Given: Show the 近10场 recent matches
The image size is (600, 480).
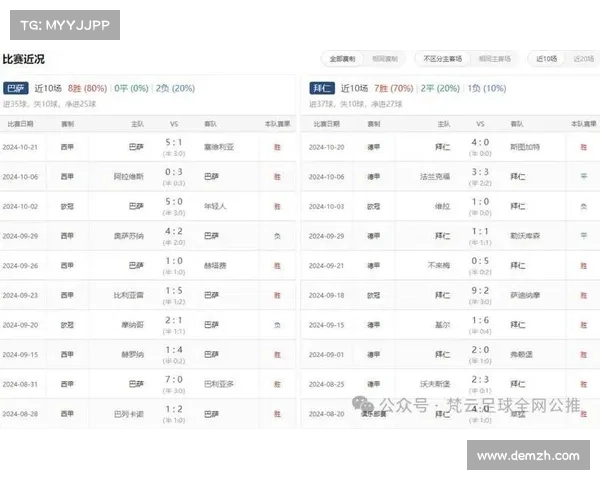Looking at the screenshot, I should point(546,59).
